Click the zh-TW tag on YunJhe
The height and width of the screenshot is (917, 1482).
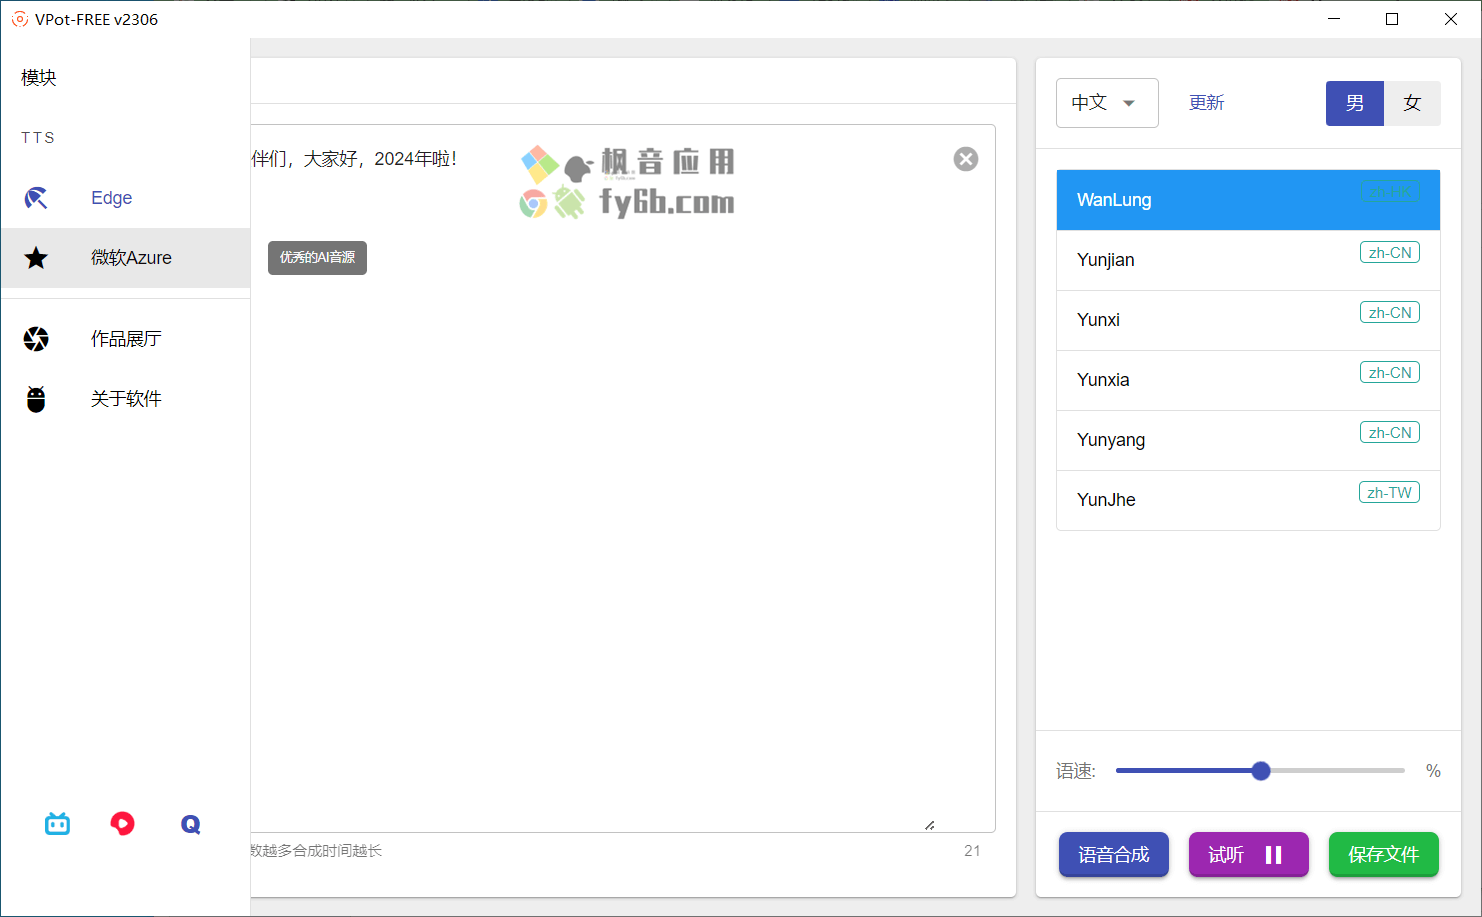tap(1389, 493)
